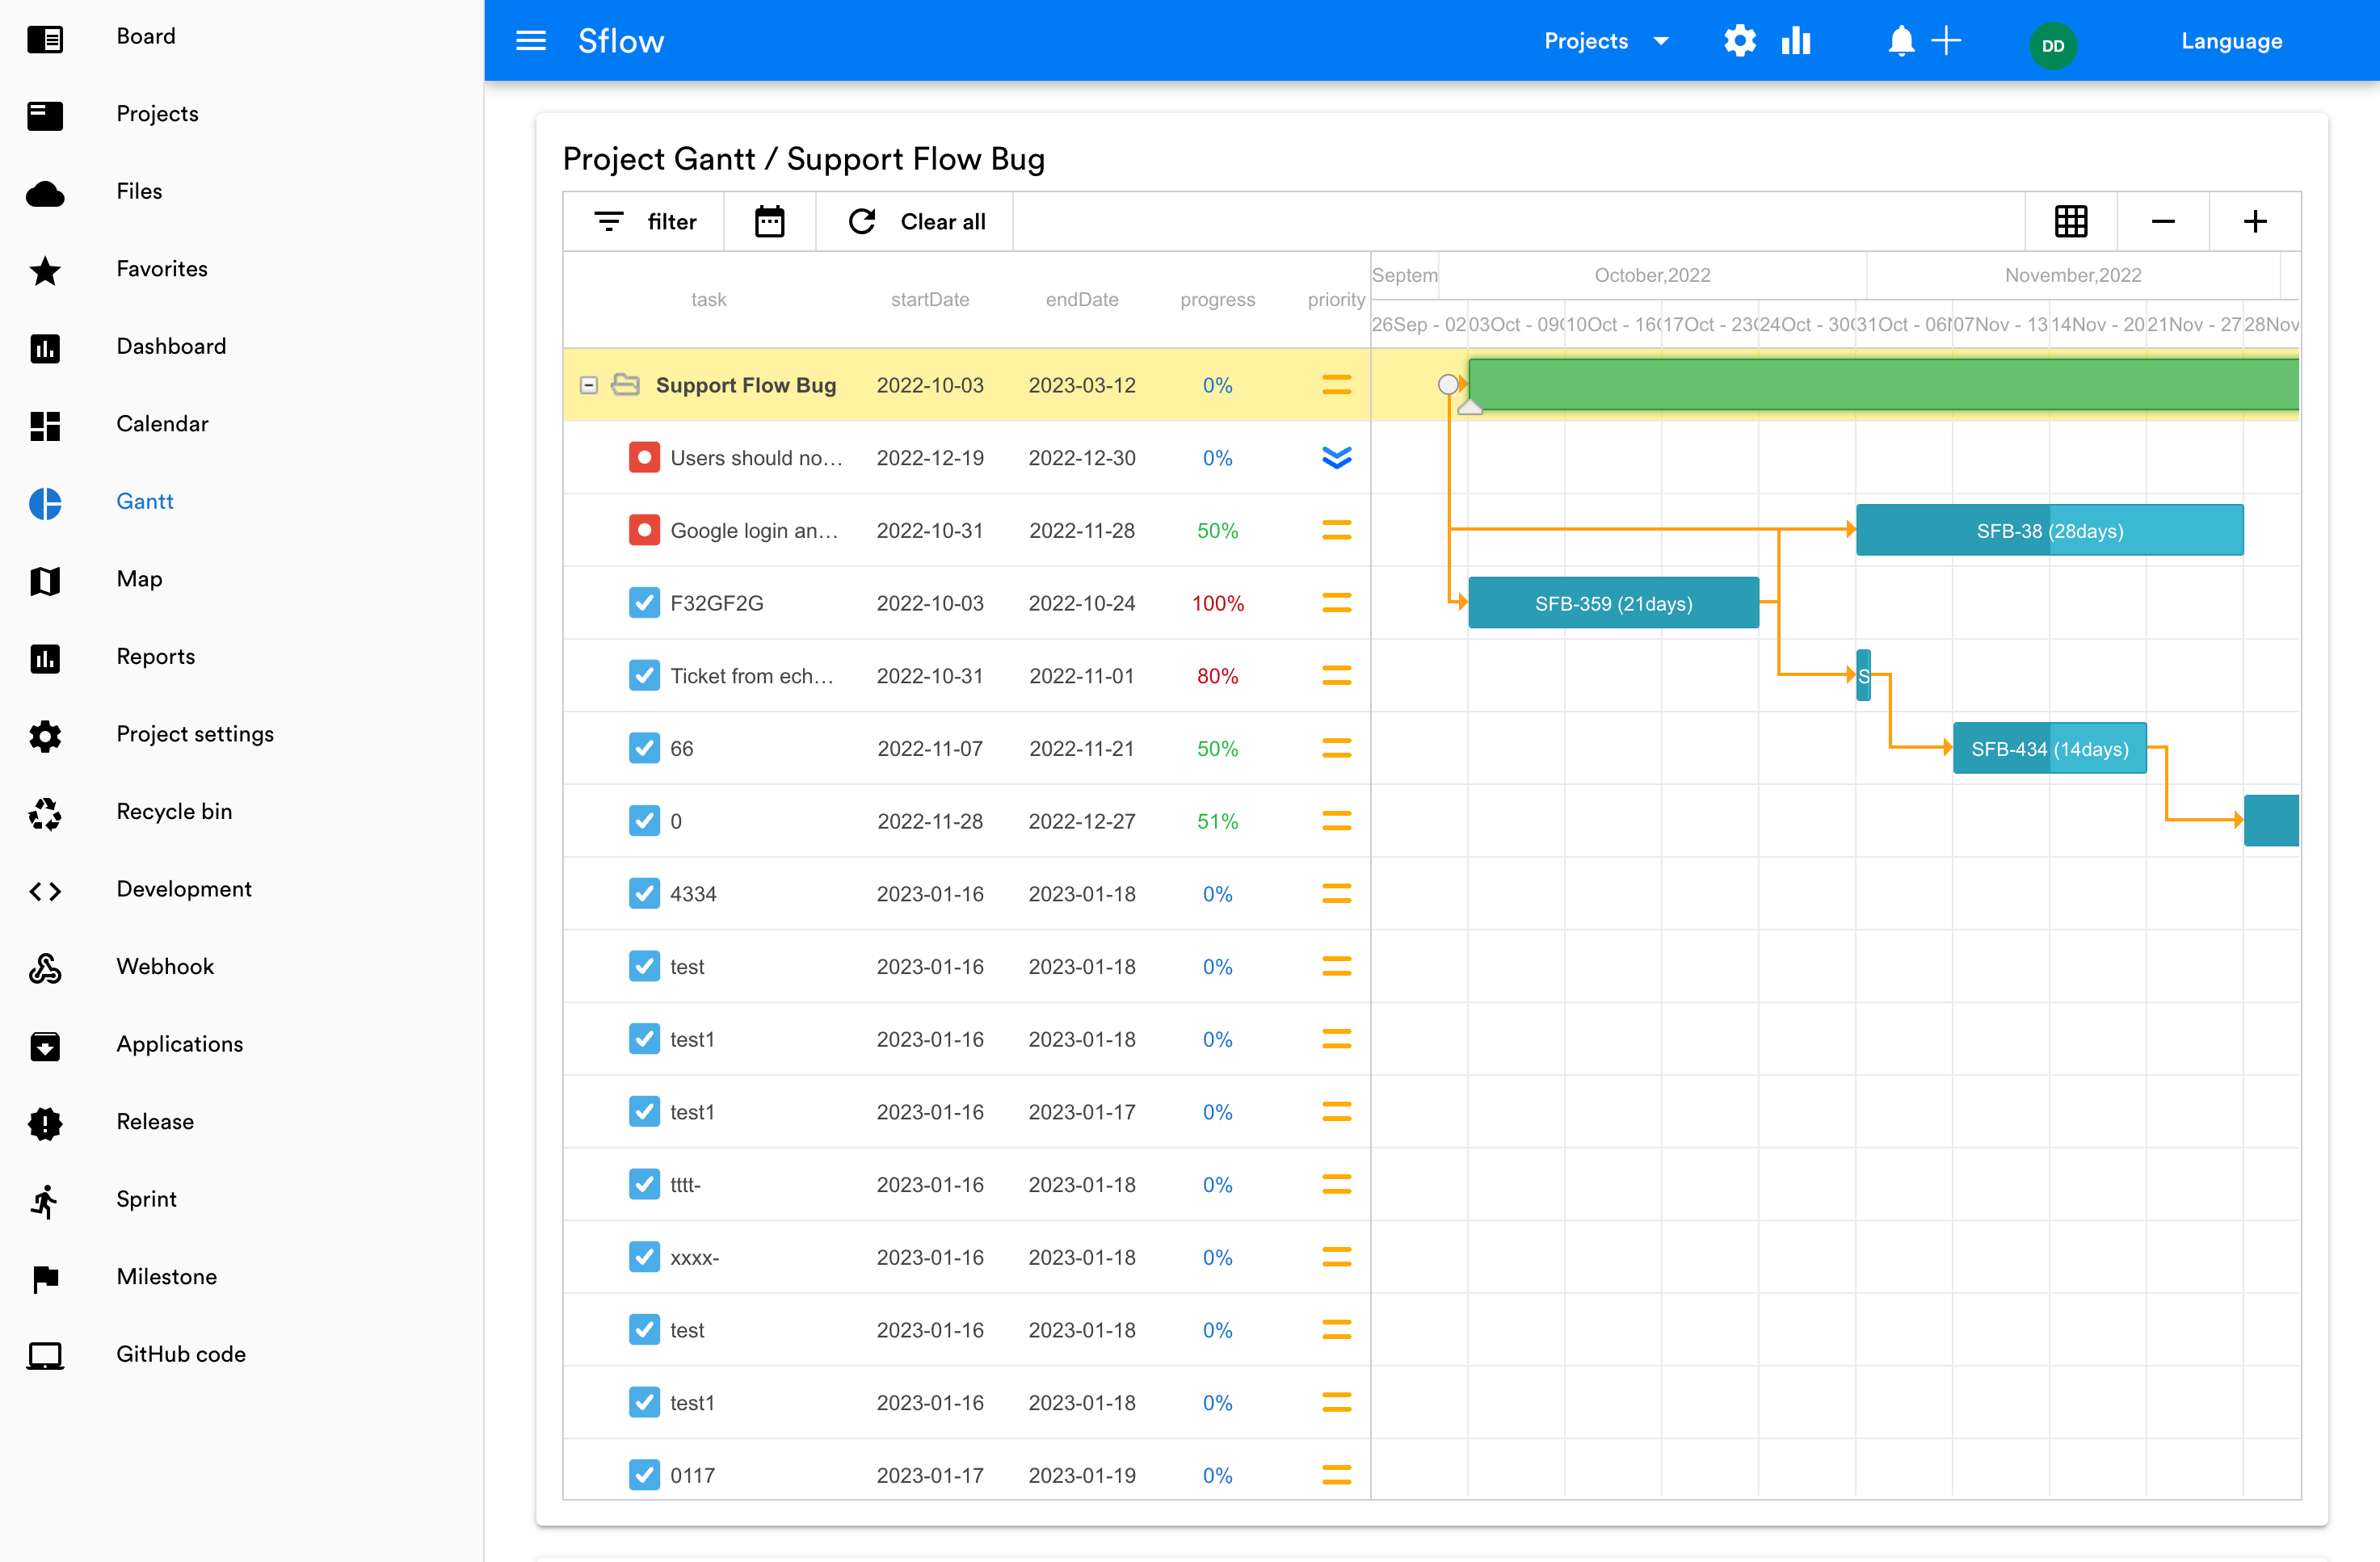Click the notifications bell icon
Screen dimensions: 2380x1562
tap(1900, 41)
